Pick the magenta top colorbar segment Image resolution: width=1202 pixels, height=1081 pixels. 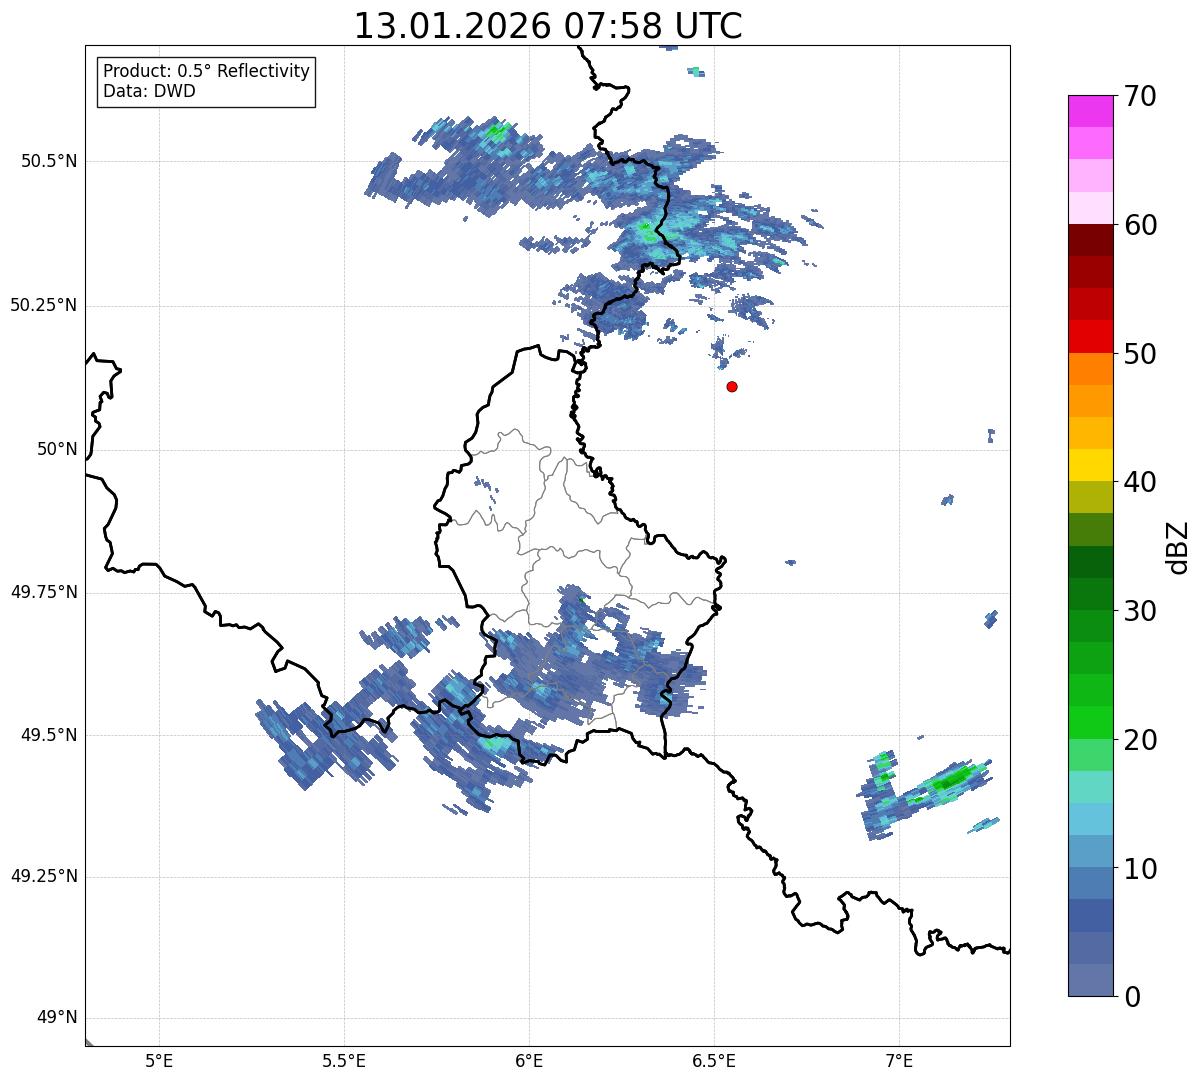click(x=1091, y=111)
